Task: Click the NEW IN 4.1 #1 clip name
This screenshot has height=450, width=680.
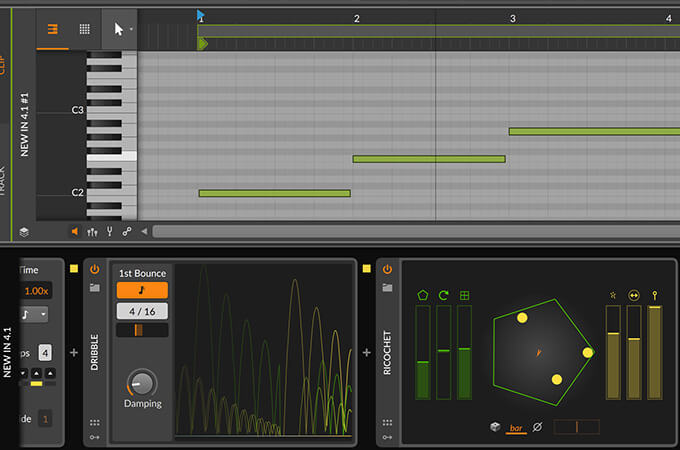Action: pyautogui.click(x=24, y=124)
